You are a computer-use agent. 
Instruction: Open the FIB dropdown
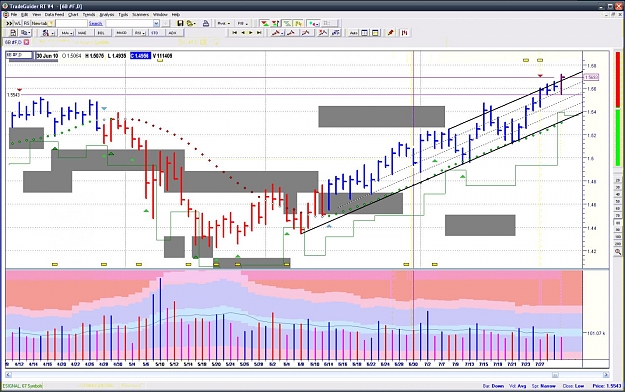[x=243, y=24]
